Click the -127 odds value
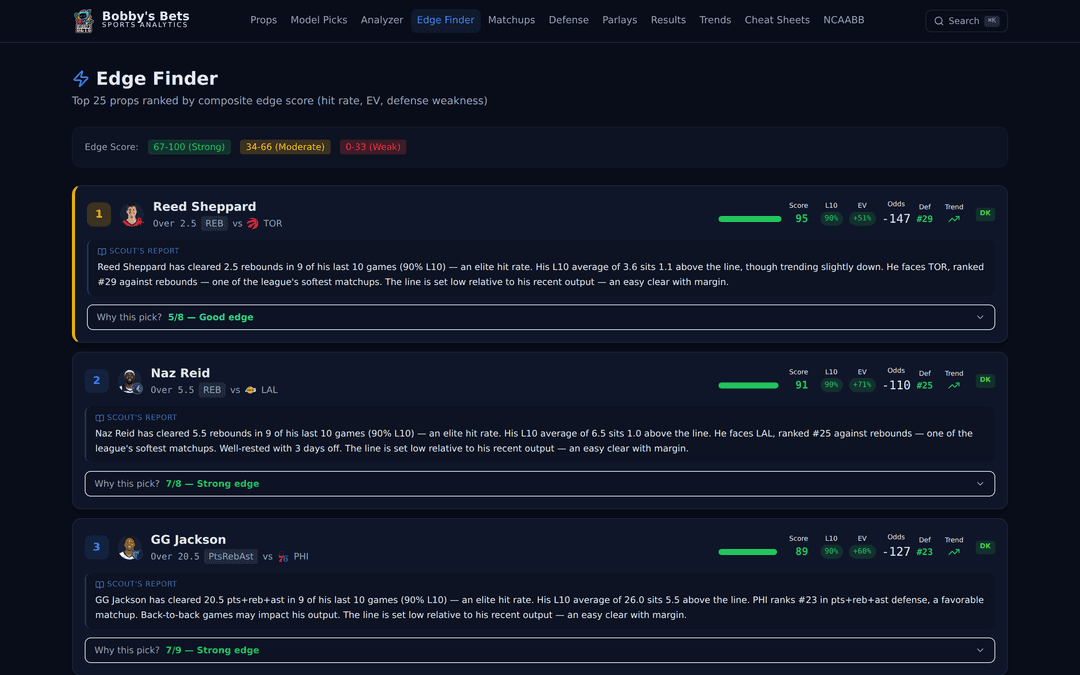The height and width of the screenshot is (675, 1080). tap(897, 552)
